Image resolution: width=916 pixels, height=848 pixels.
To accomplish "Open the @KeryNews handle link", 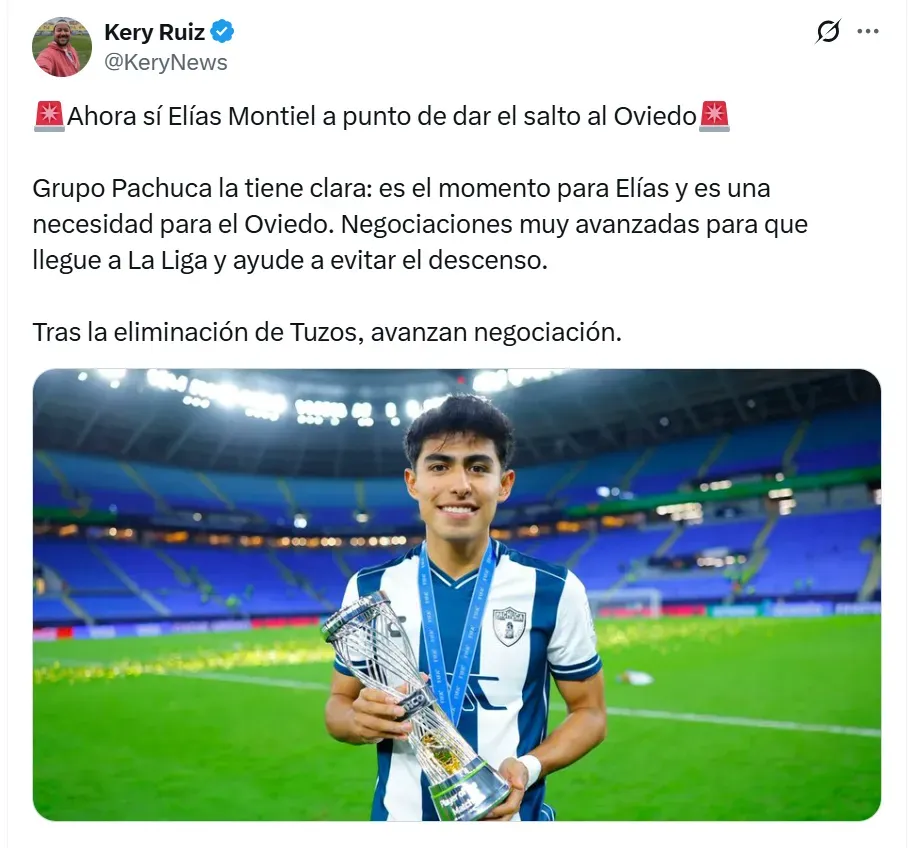I will pos(166,62).
